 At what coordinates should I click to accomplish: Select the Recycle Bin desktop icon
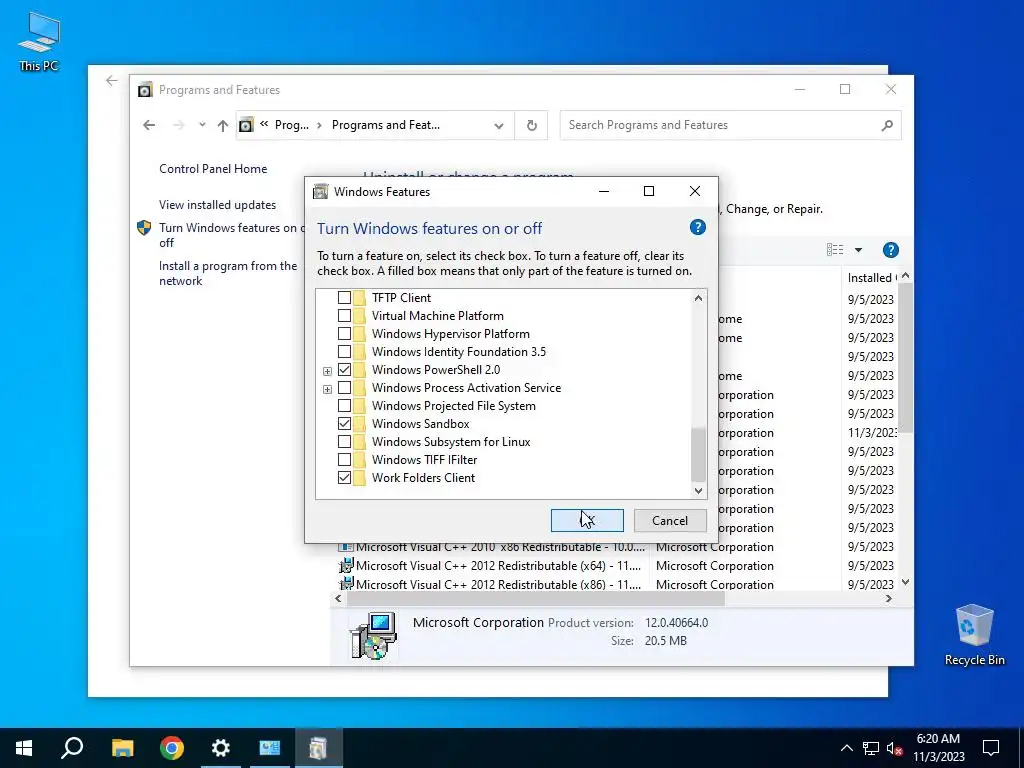click(974, 635)
